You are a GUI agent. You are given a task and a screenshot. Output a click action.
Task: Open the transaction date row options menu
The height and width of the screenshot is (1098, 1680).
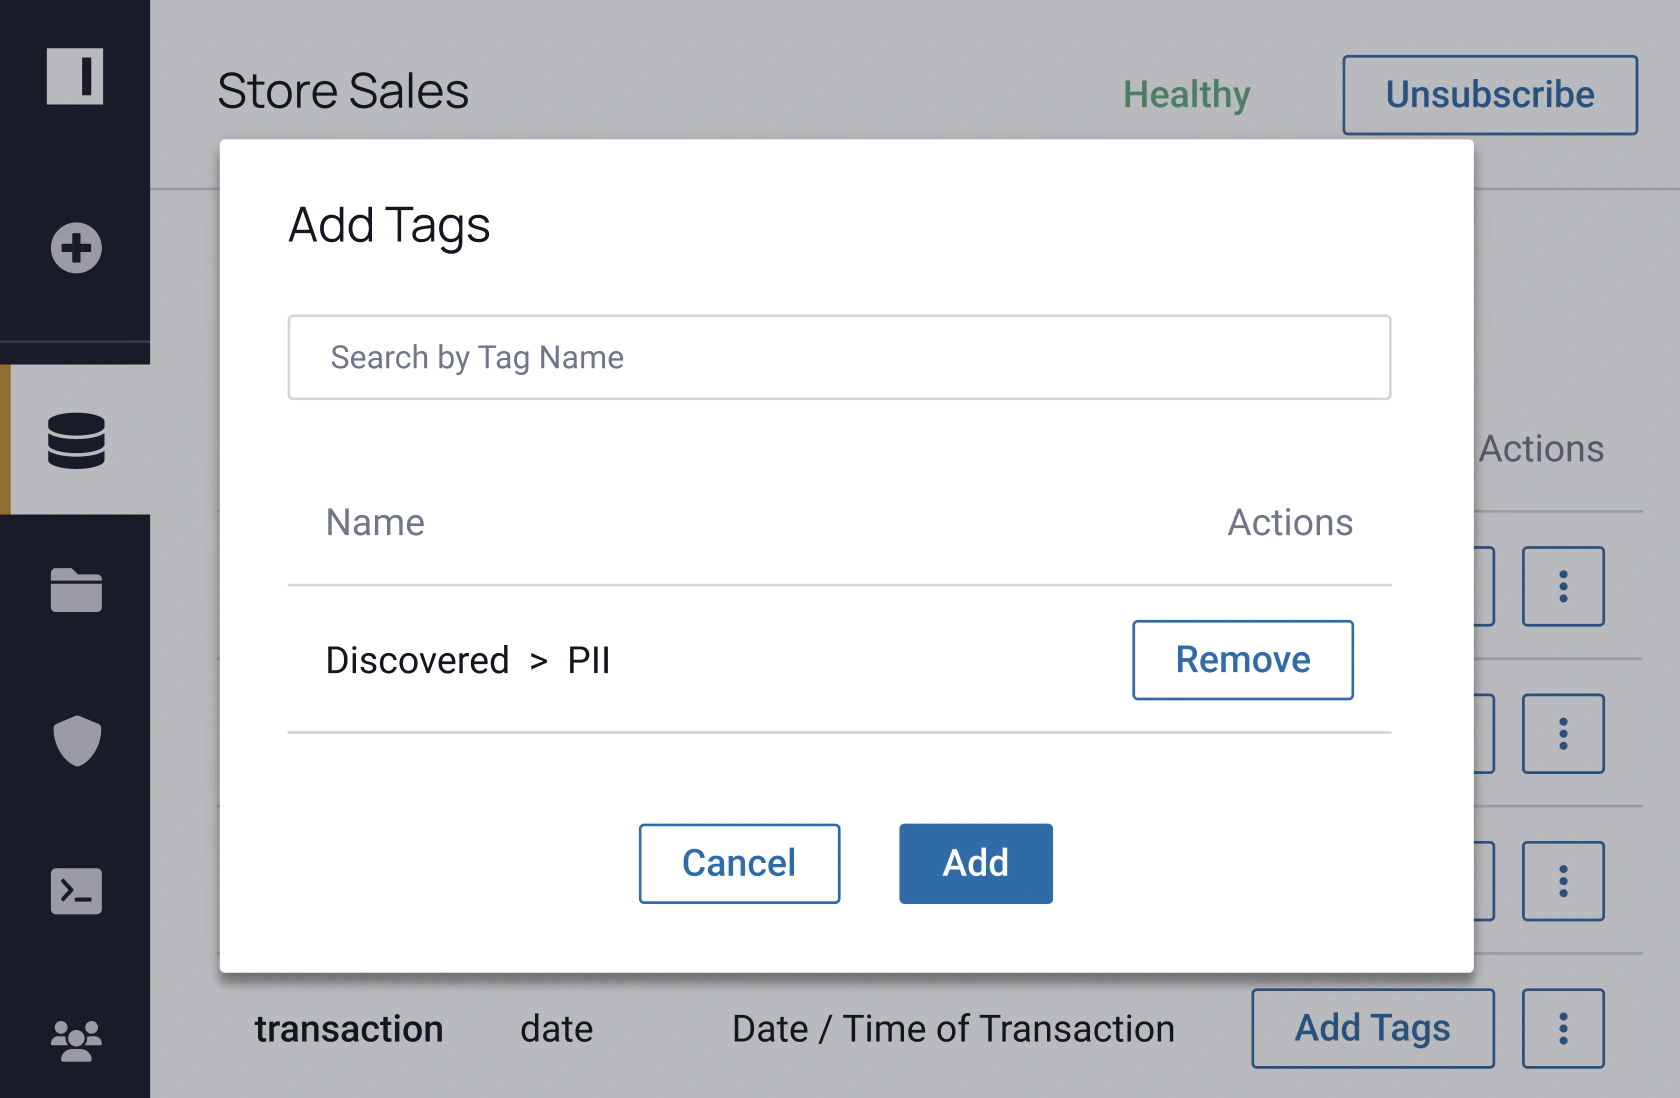[1563, 1028]
